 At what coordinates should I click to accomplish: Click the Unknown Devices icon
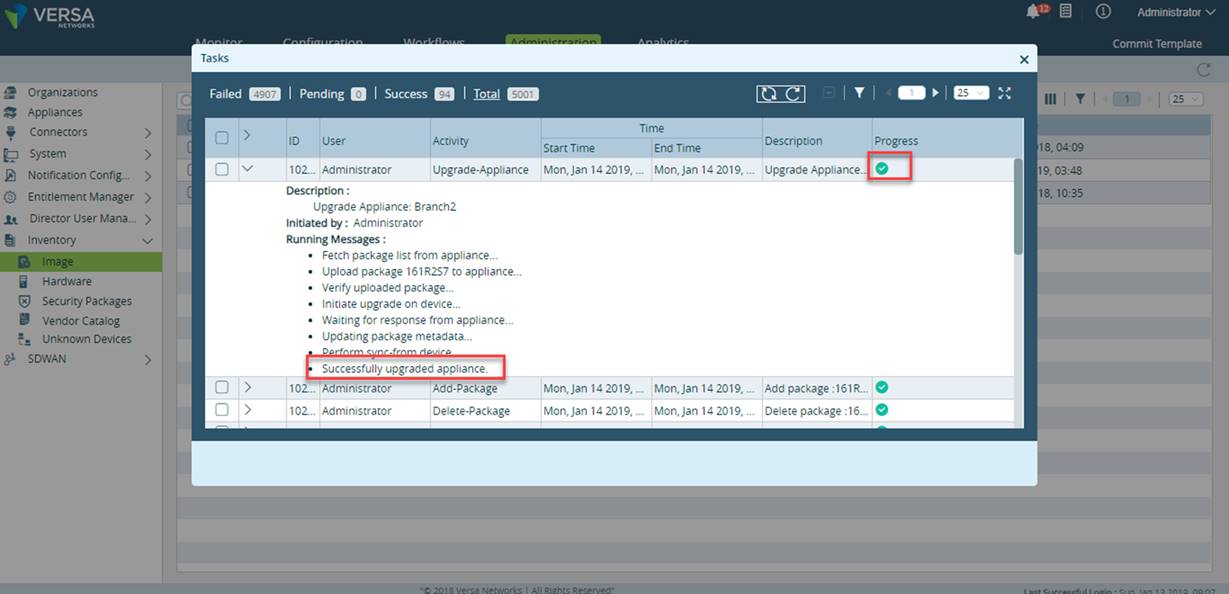(24, 339)
